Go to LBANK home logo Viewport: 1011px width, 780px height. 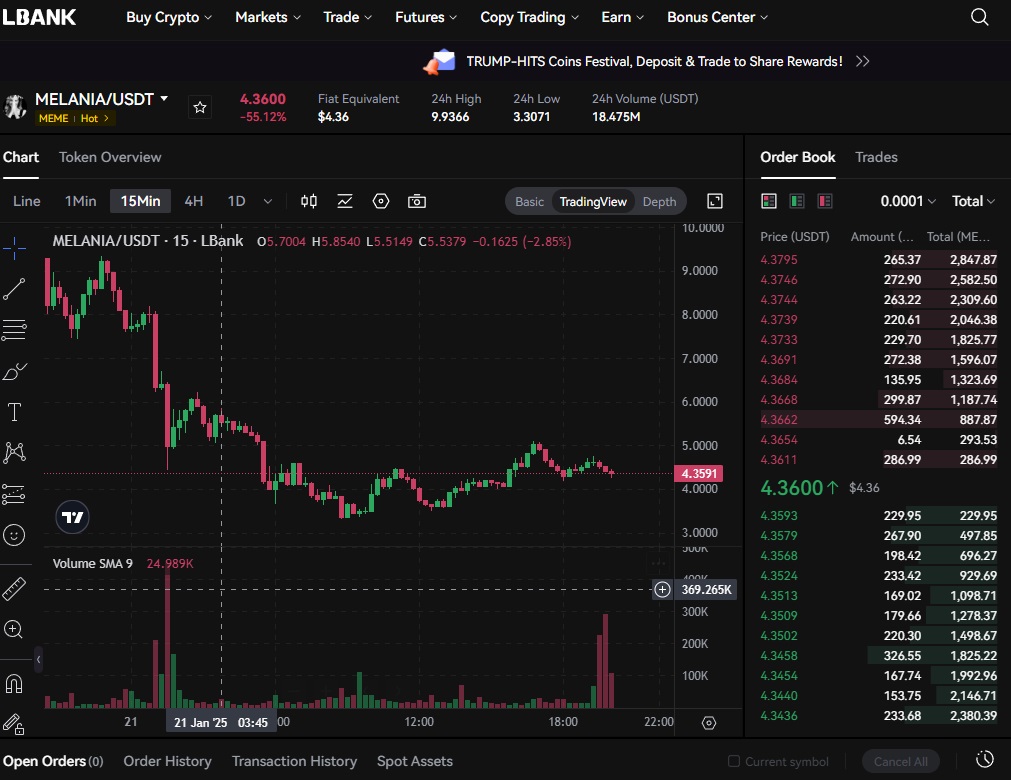39,17
